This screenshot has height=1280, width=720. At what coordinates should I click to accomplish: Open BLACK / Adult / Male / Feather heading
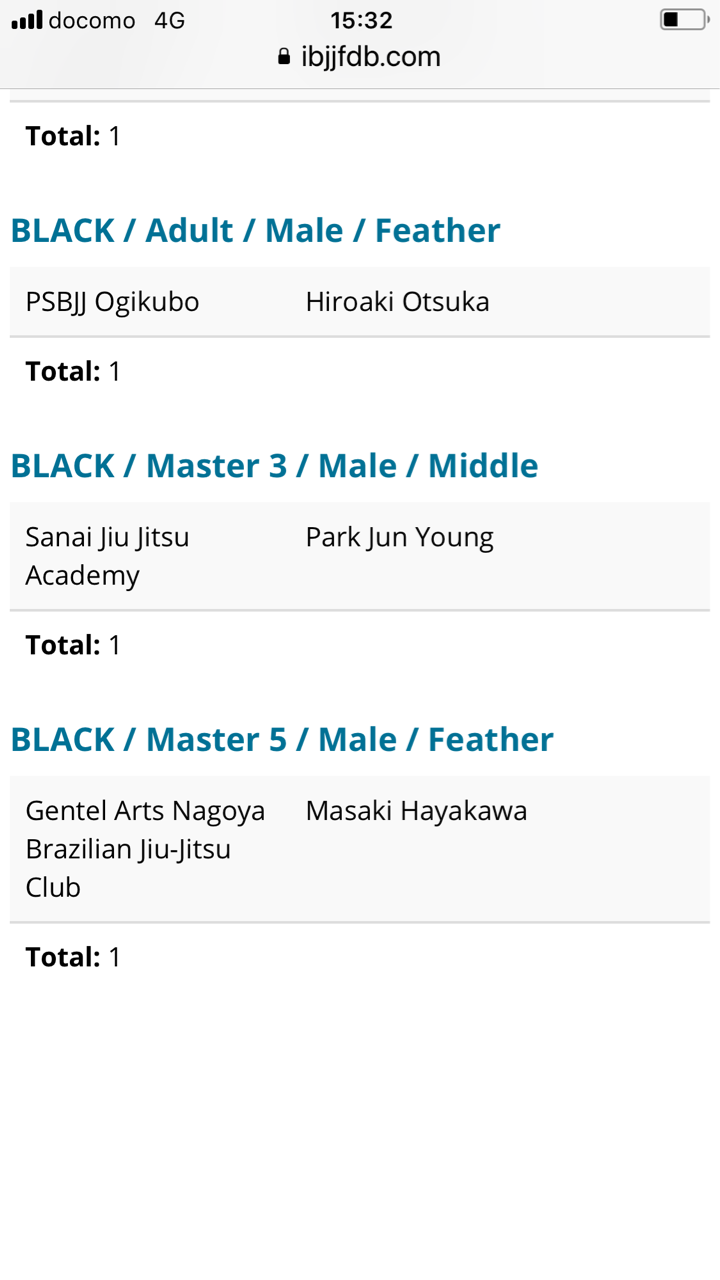click(x=255, y=231)
